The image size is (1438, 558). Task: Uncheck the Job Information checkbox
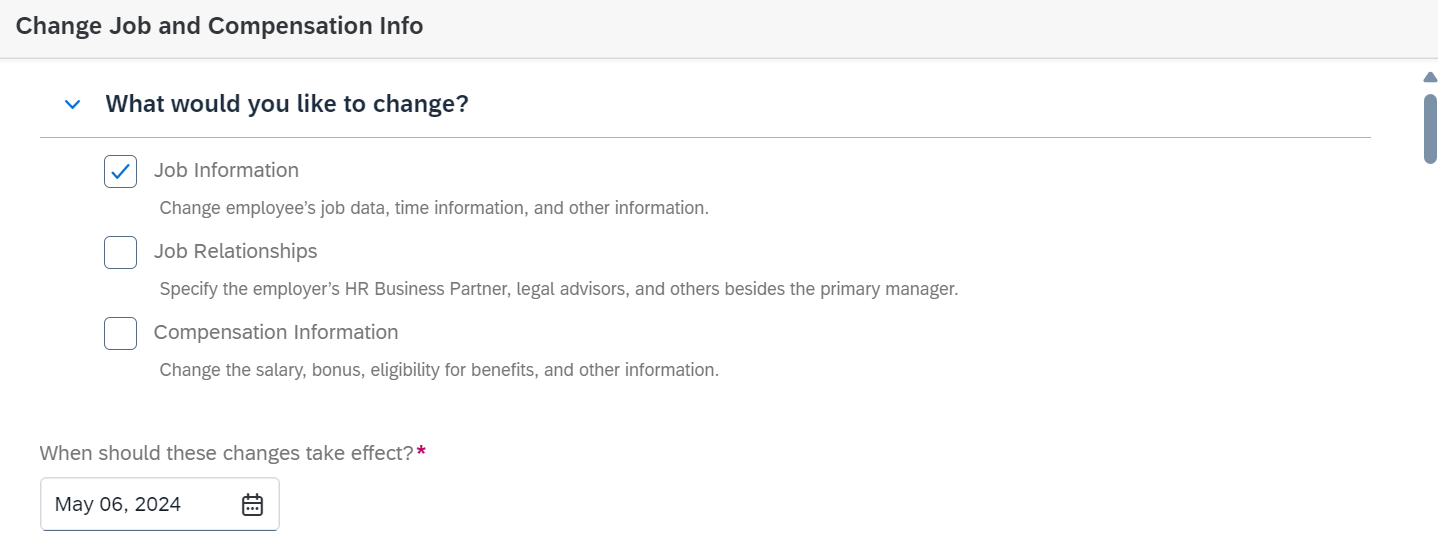pyautogui.click(x=120, y=171)
